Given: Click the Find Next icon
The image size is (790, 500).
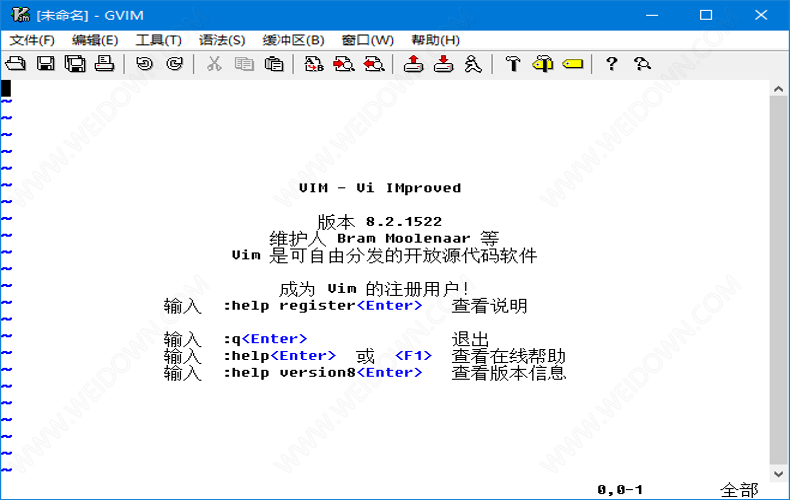Looking at the screenshot, I should point(344,64).
